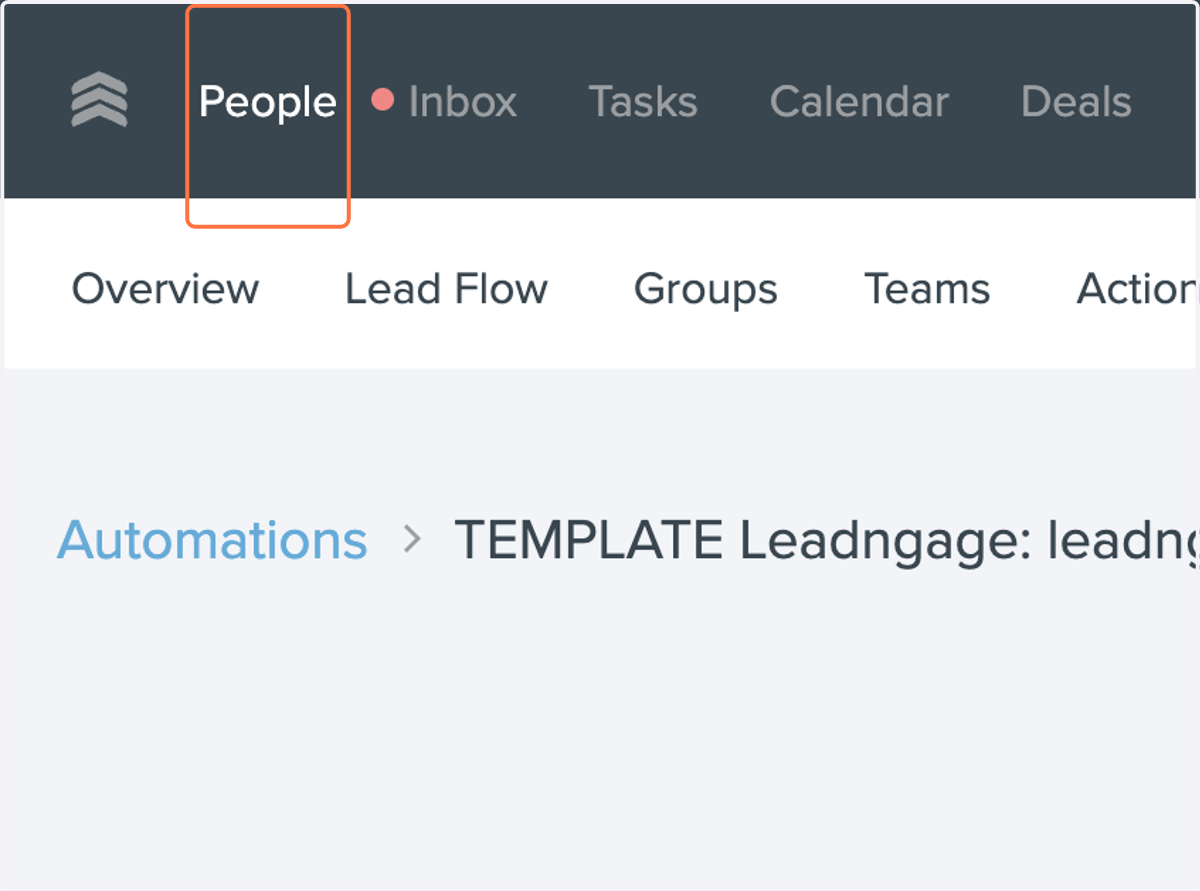This screenshot has height=891, width=1200.
Task: Select the Overview sub-tab
Action: (x=165, y=289)
